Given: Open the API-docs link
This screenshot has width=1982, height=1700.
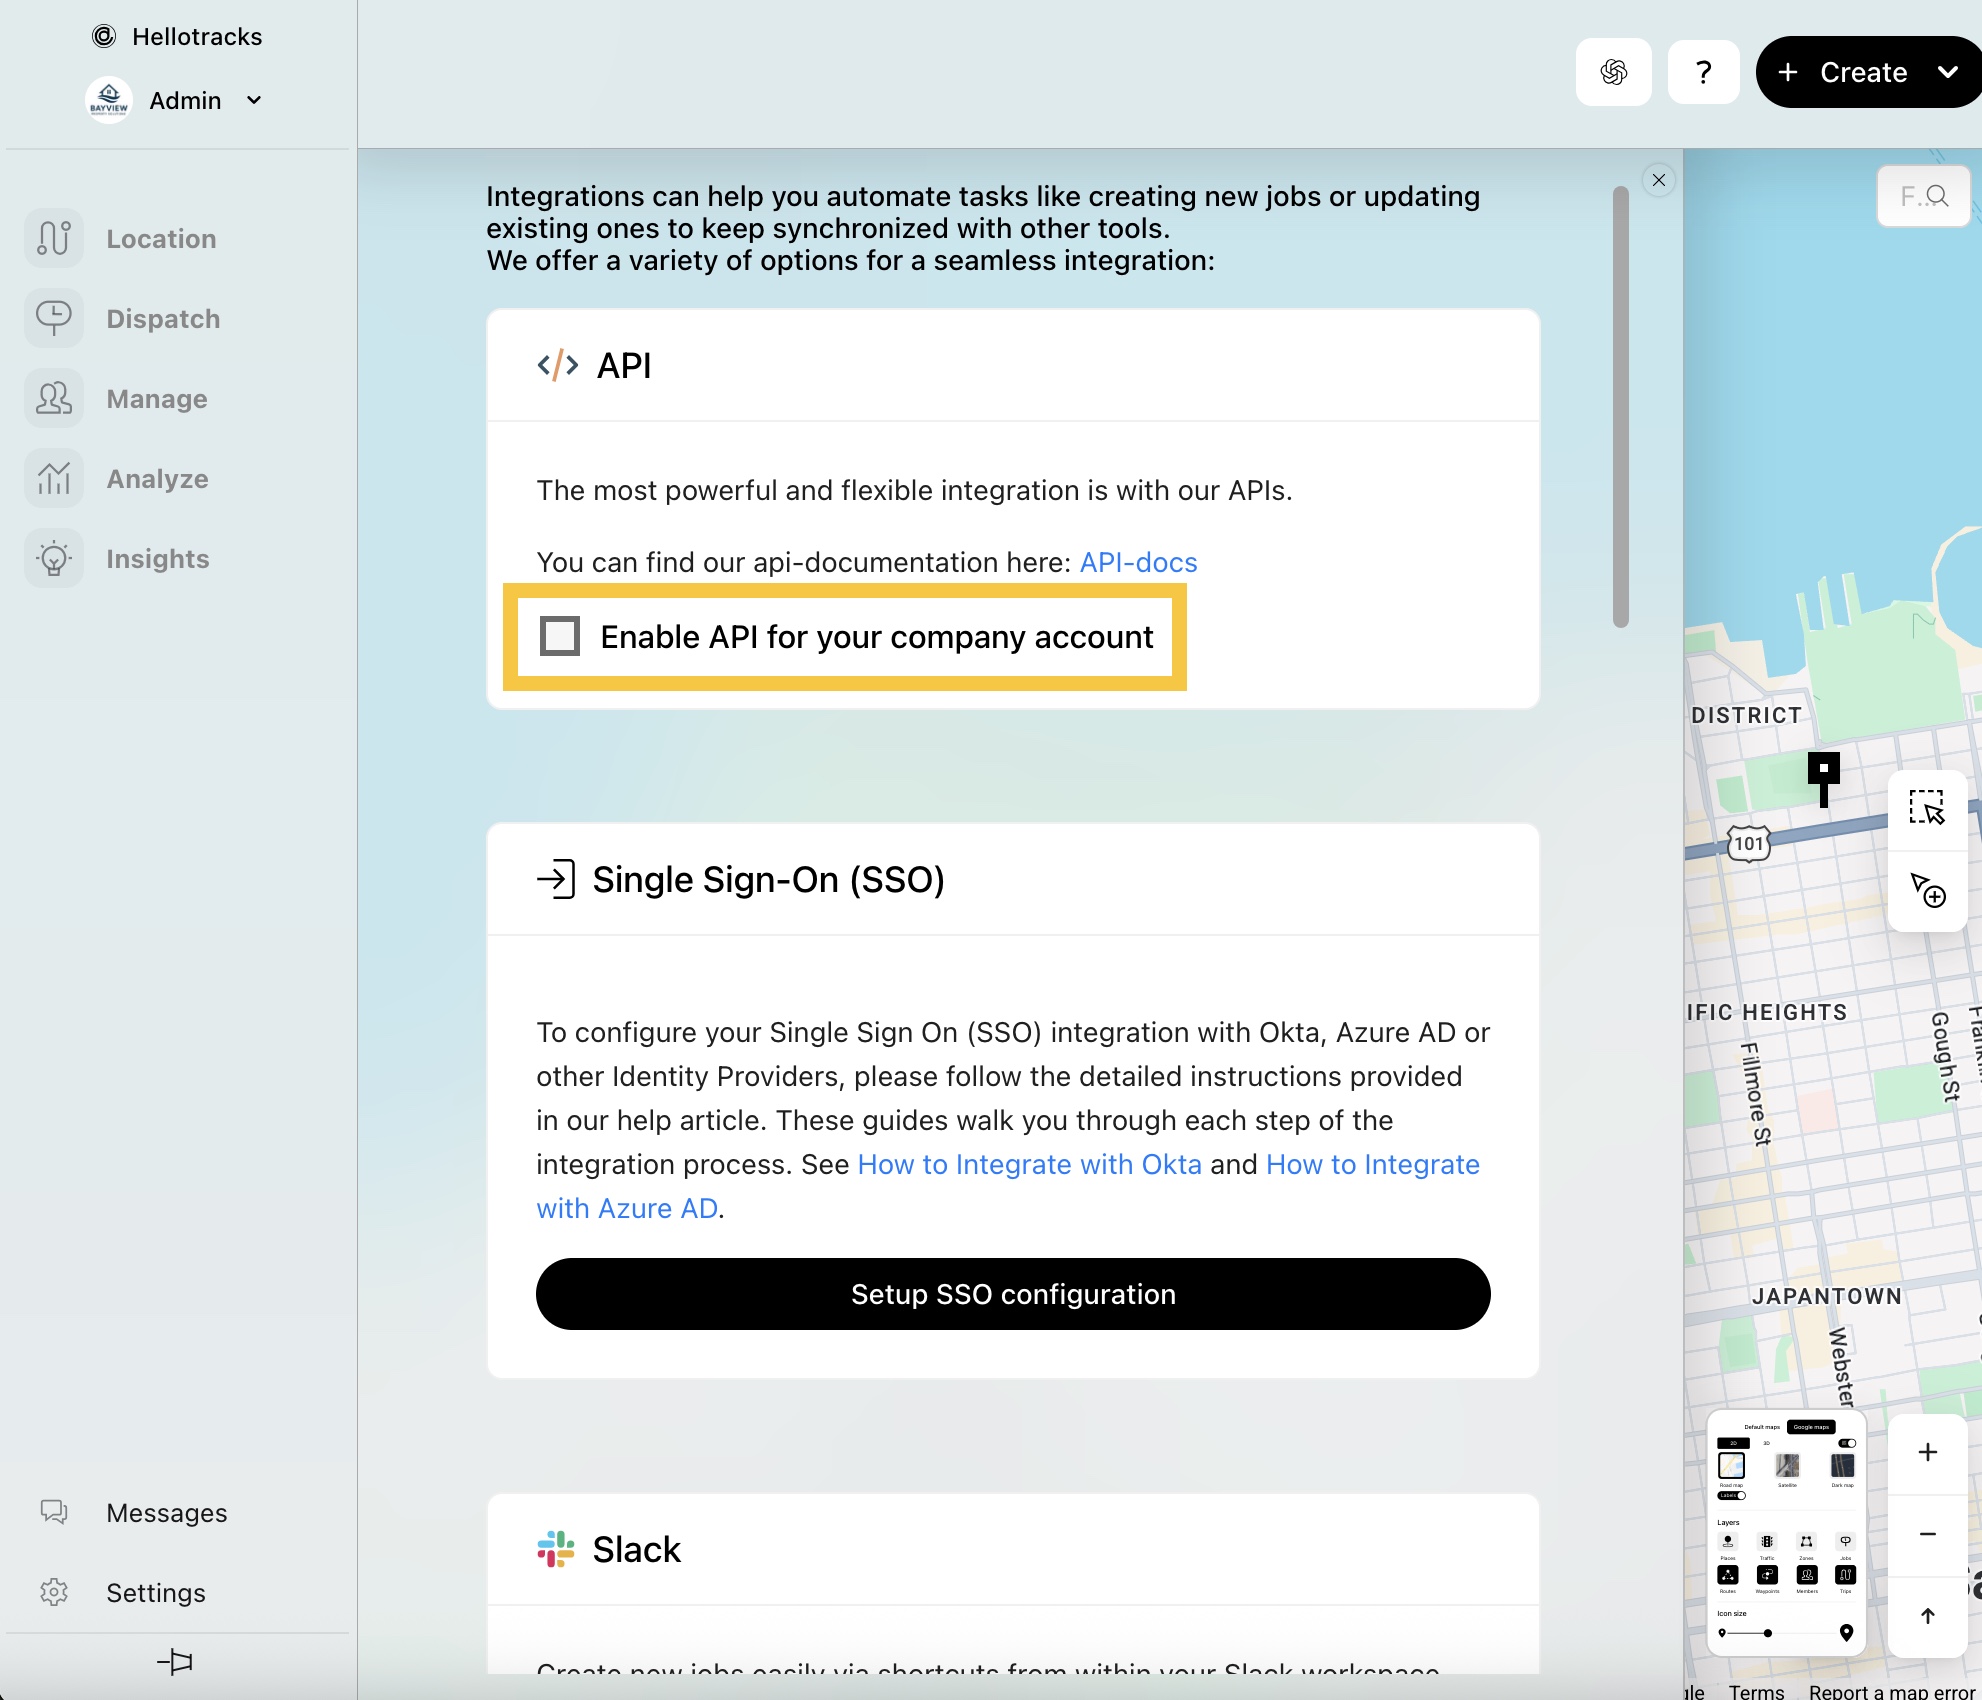Looking at the screenshot, I should [x=1138, y=562].
